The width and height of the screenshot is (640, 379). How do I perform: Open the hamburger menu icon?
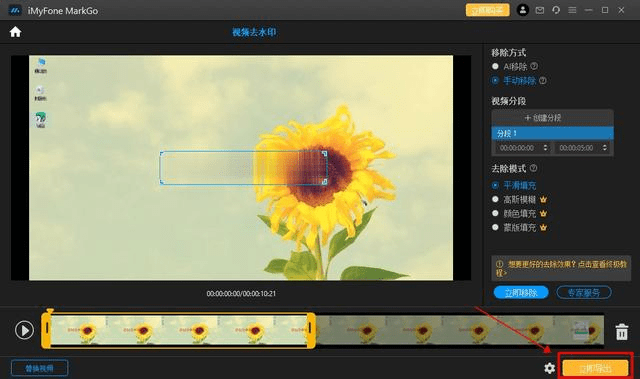pos(572,10)
